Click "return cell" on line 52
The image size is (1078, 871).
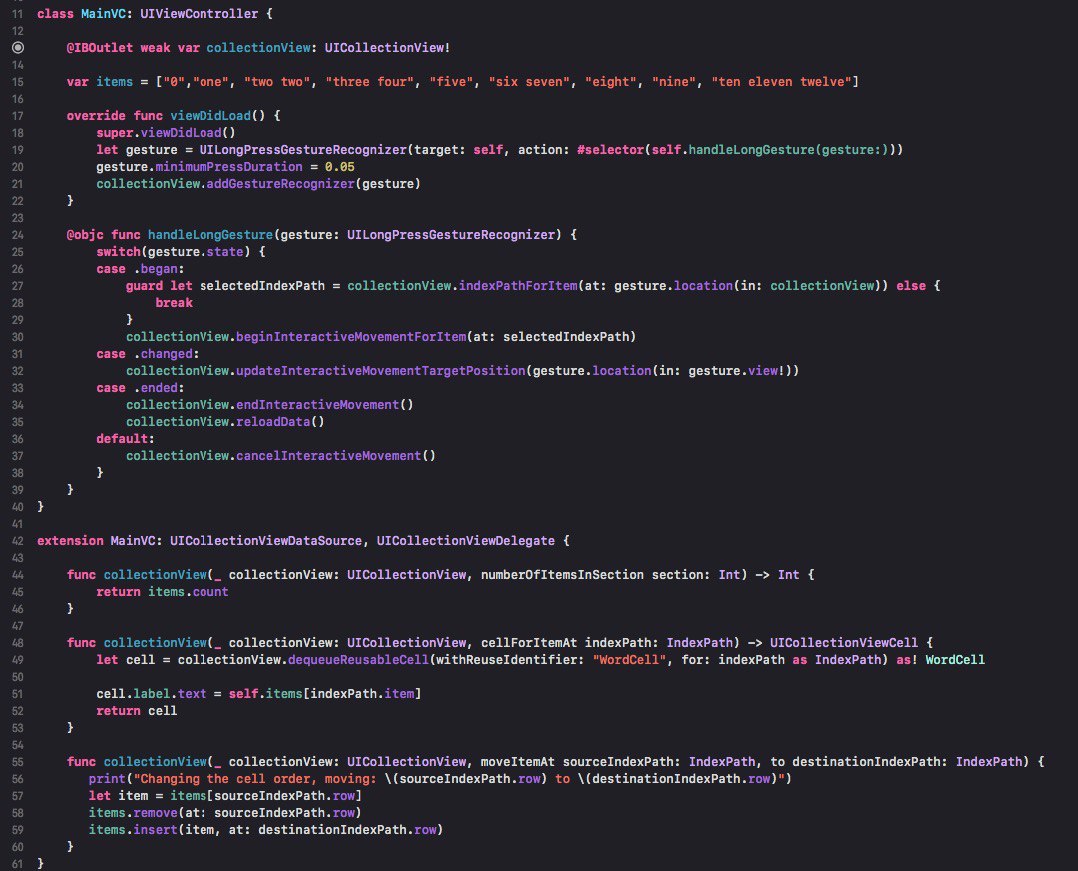coord(137,711)
